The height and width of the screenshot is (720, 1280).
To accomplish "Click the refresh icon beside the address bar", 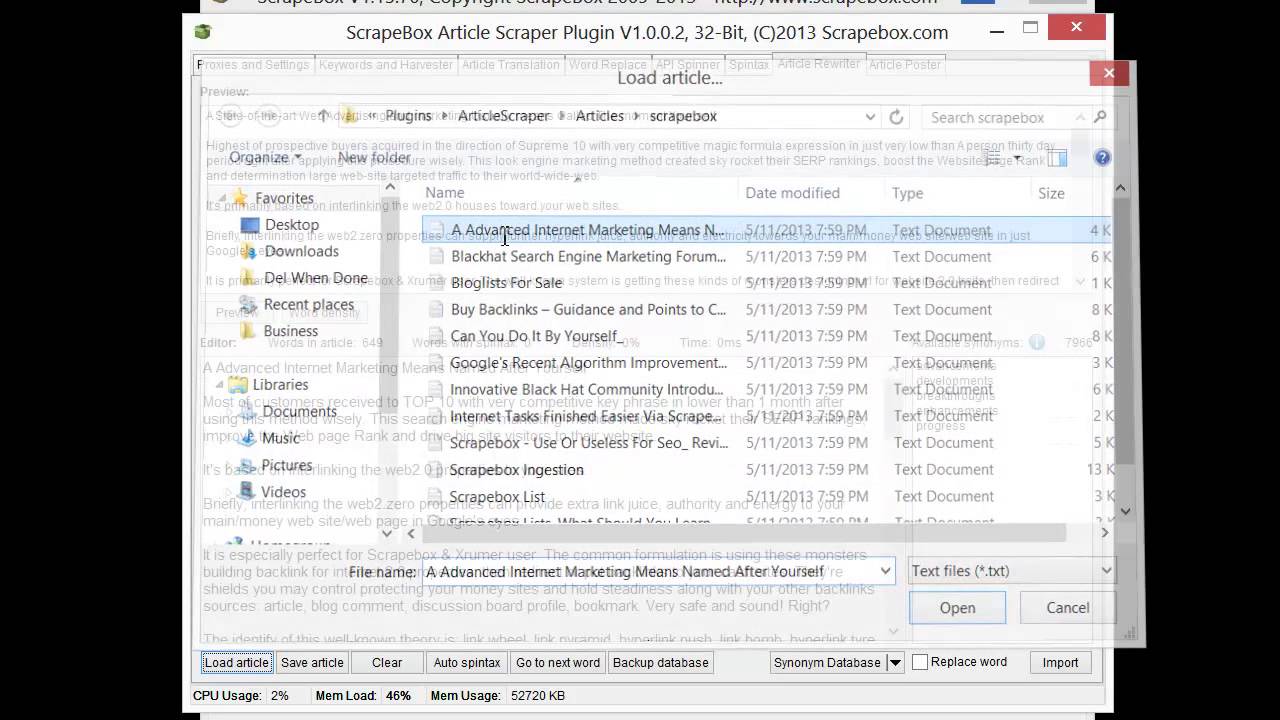I will tap(896, 117).
